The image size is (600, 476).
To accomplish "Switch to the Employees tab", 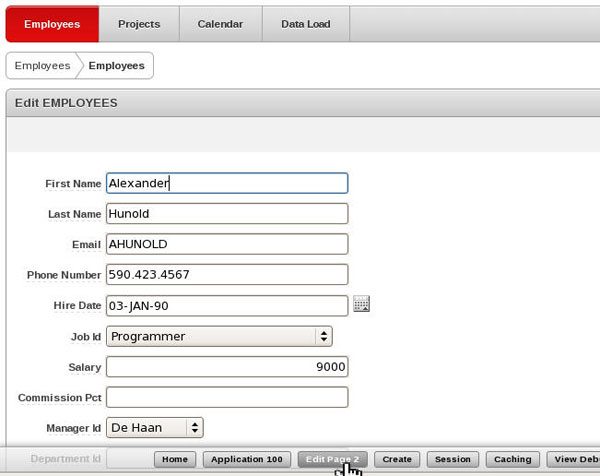I will (x=52, y=24).
